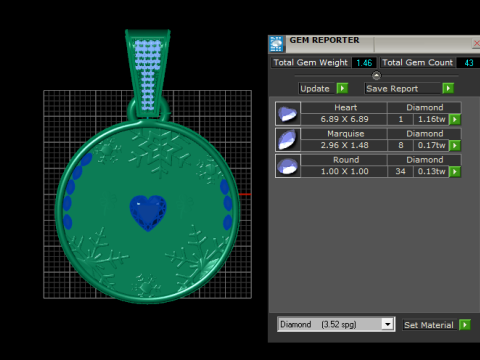This screenshot has width=480, height=360.
Task: Click the Marquise shape name cell
Action: (344, 134)
